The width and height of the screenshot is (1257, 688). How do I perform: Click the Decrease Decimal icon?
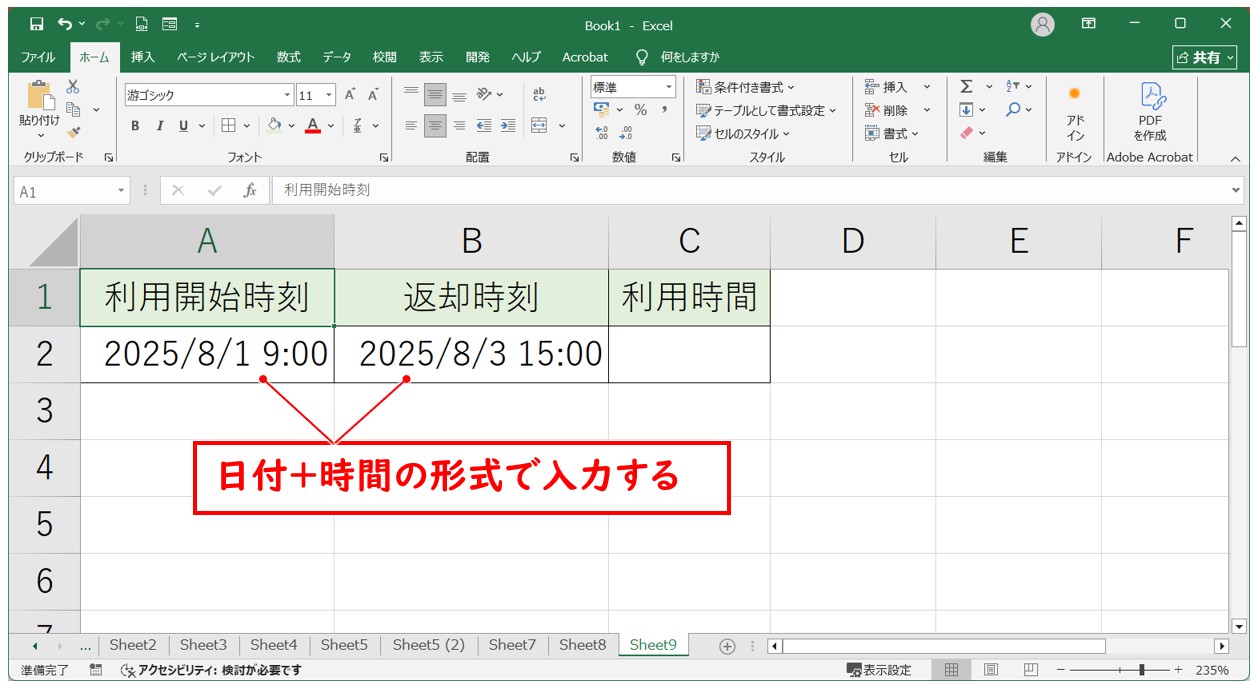pyautogui.click(x=626, y=133)
